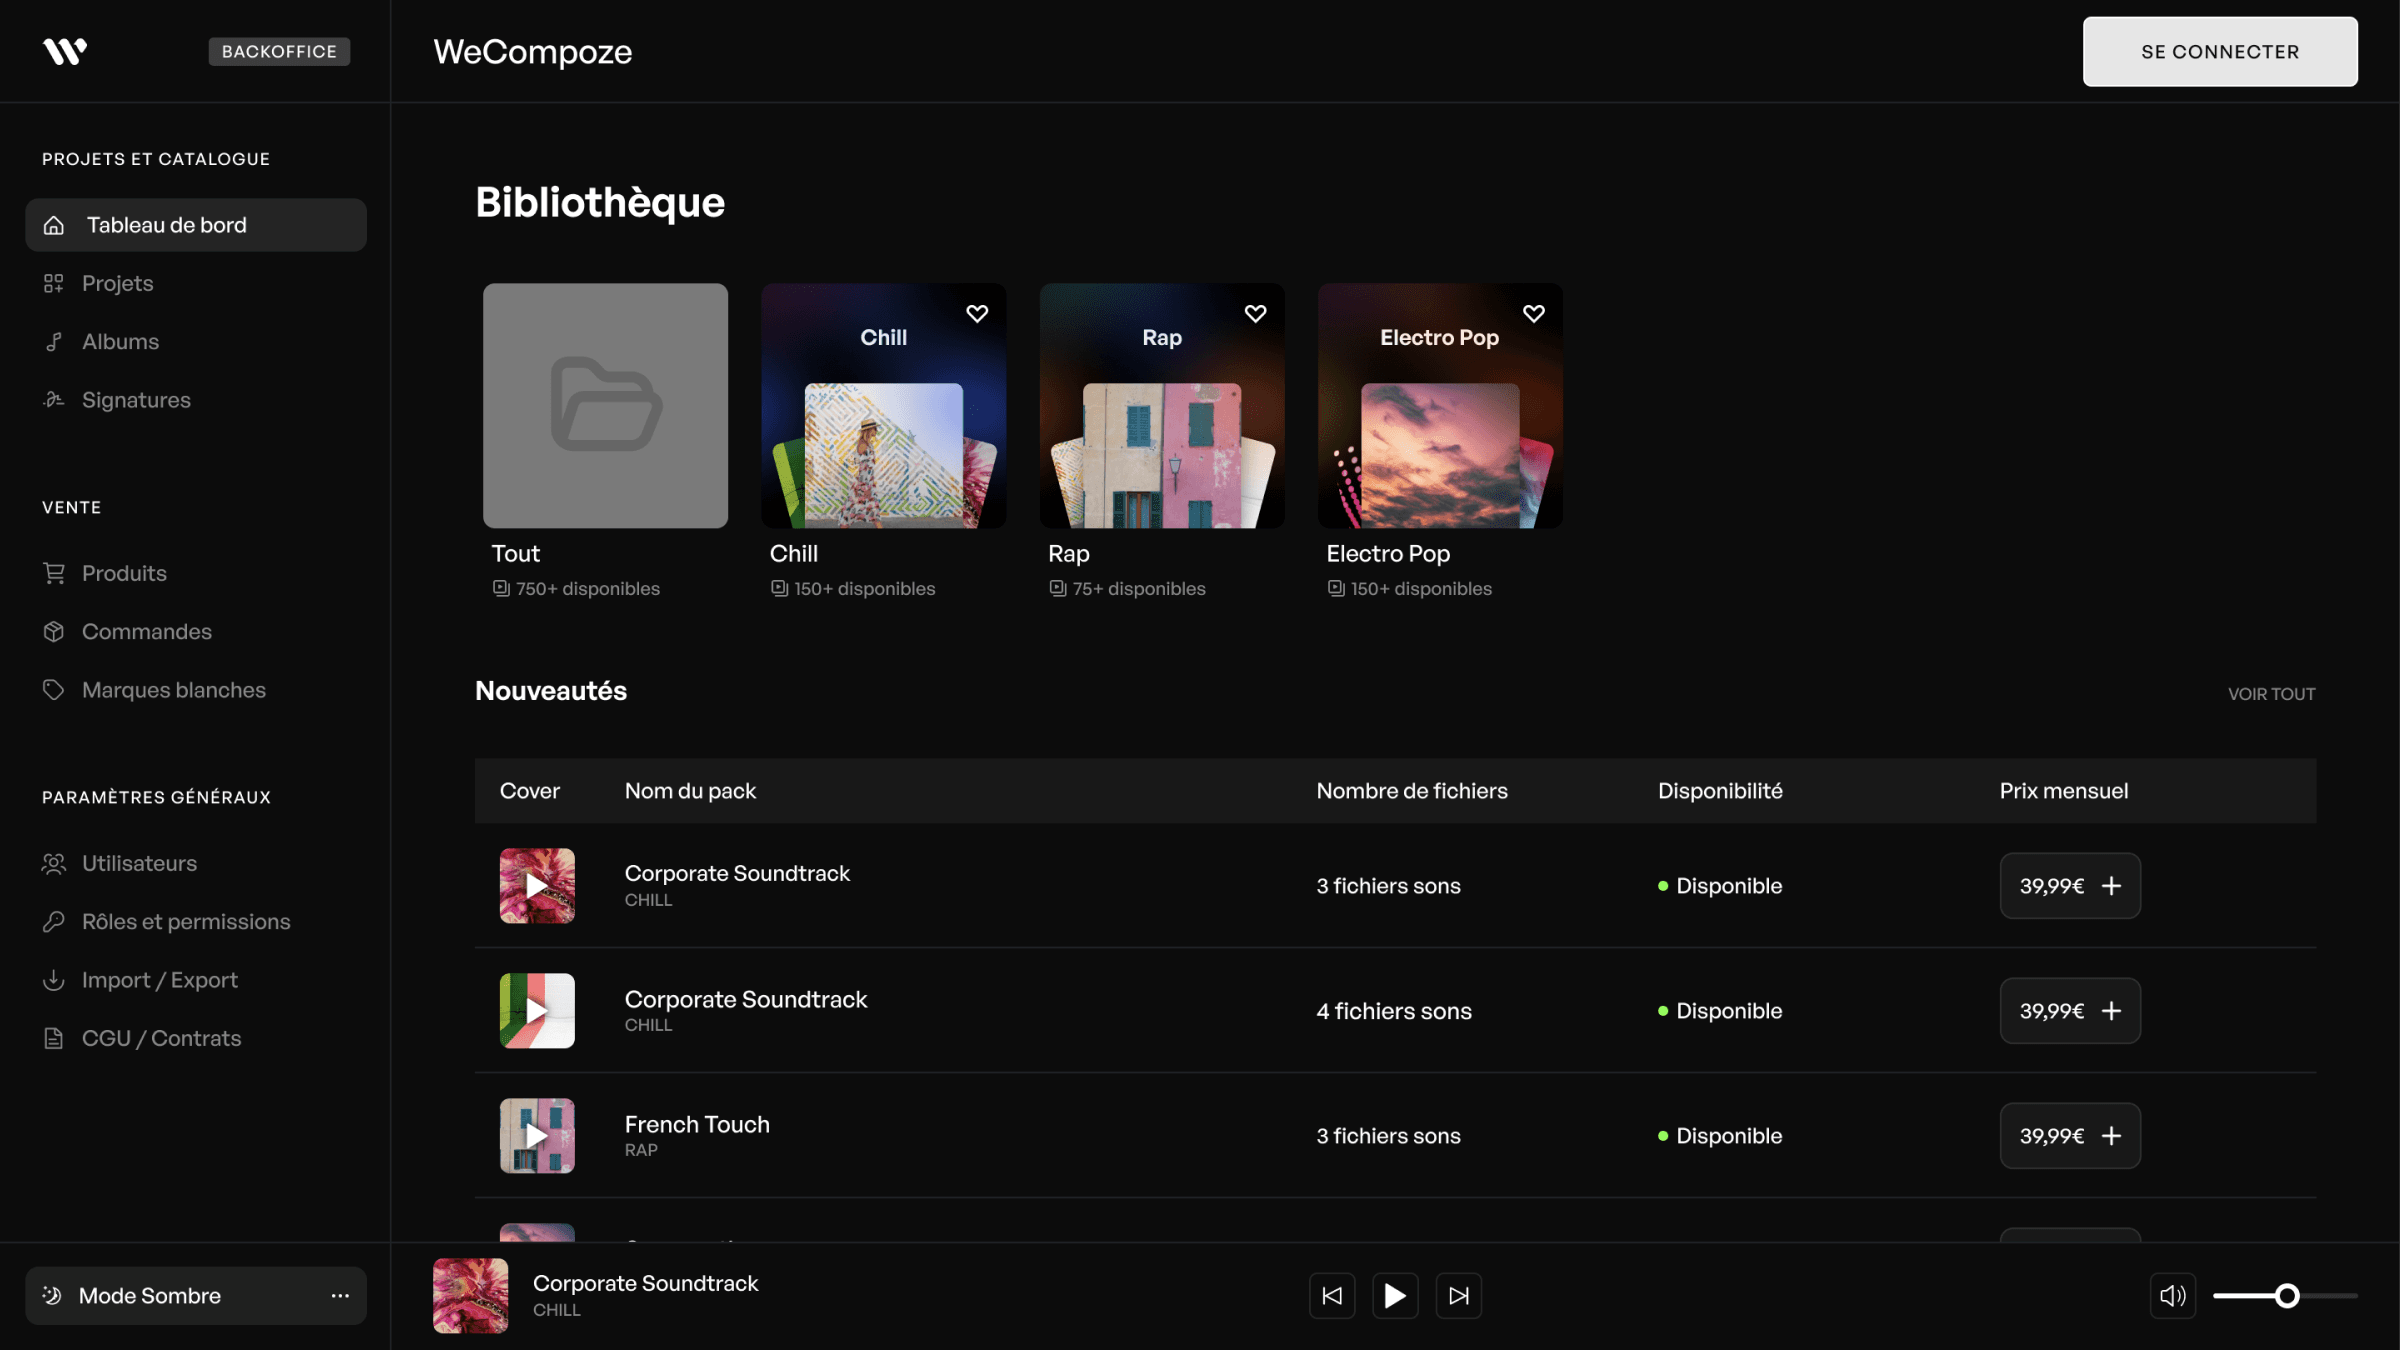The width and height of the screenshot is (2400, 1350).
Task: Click the Produits cart icon
Action: [x=54, y=572]
